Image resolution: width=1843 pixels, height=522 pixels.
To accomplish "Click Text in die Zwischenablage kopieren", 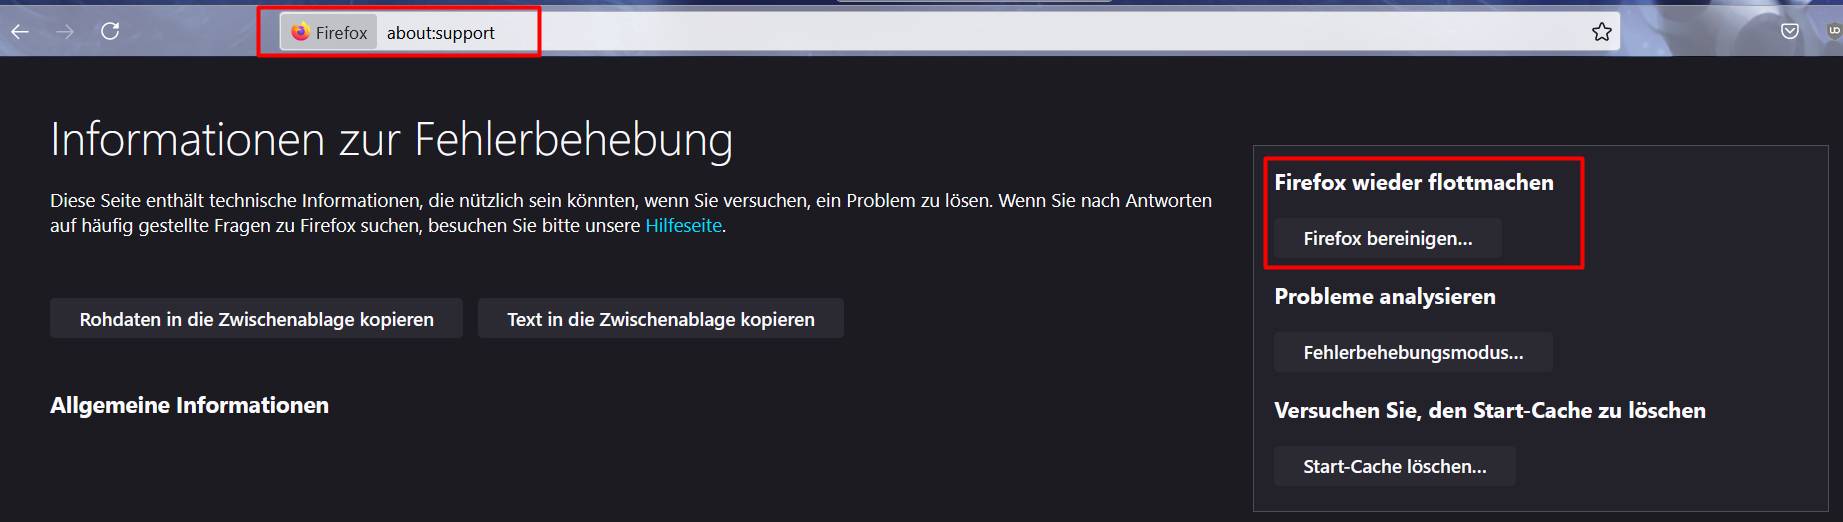I will pos(661,319).
